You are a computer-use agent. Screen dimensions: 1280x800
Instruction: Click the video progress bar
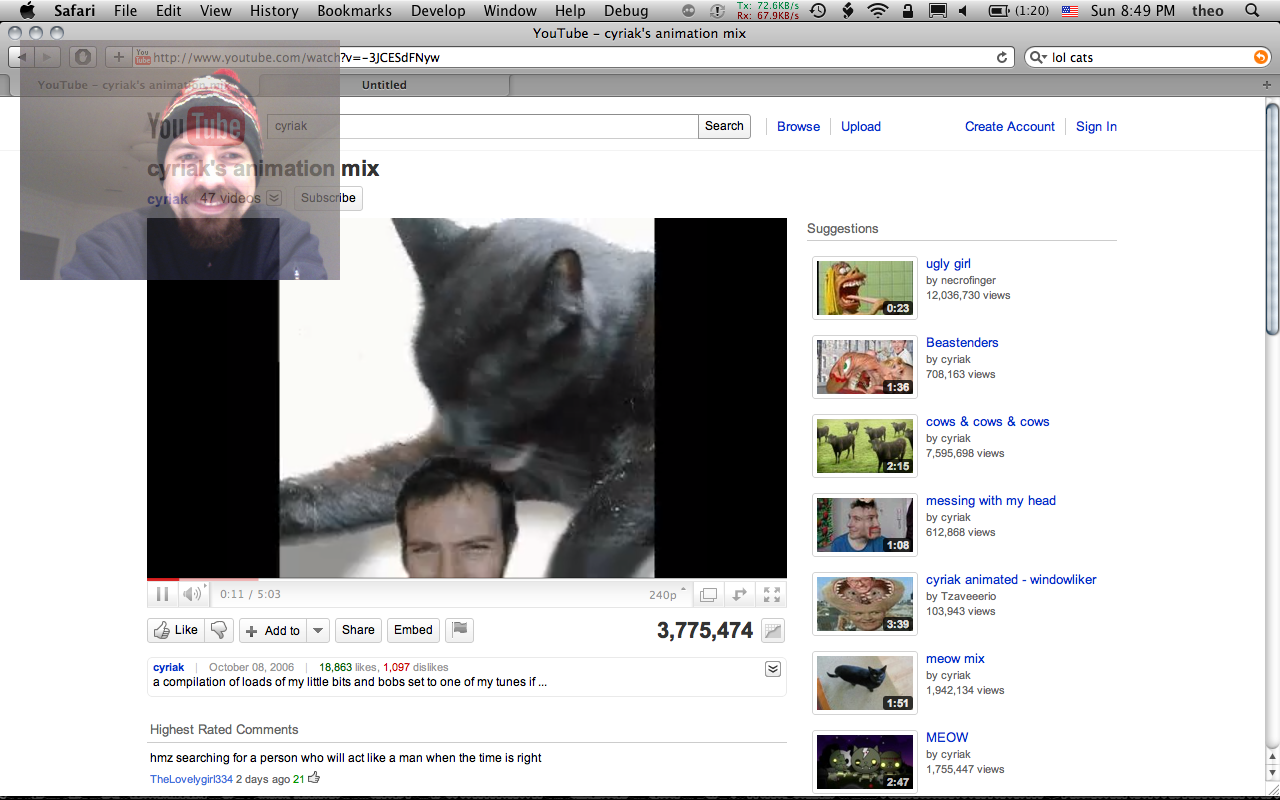tap(466, 579)
